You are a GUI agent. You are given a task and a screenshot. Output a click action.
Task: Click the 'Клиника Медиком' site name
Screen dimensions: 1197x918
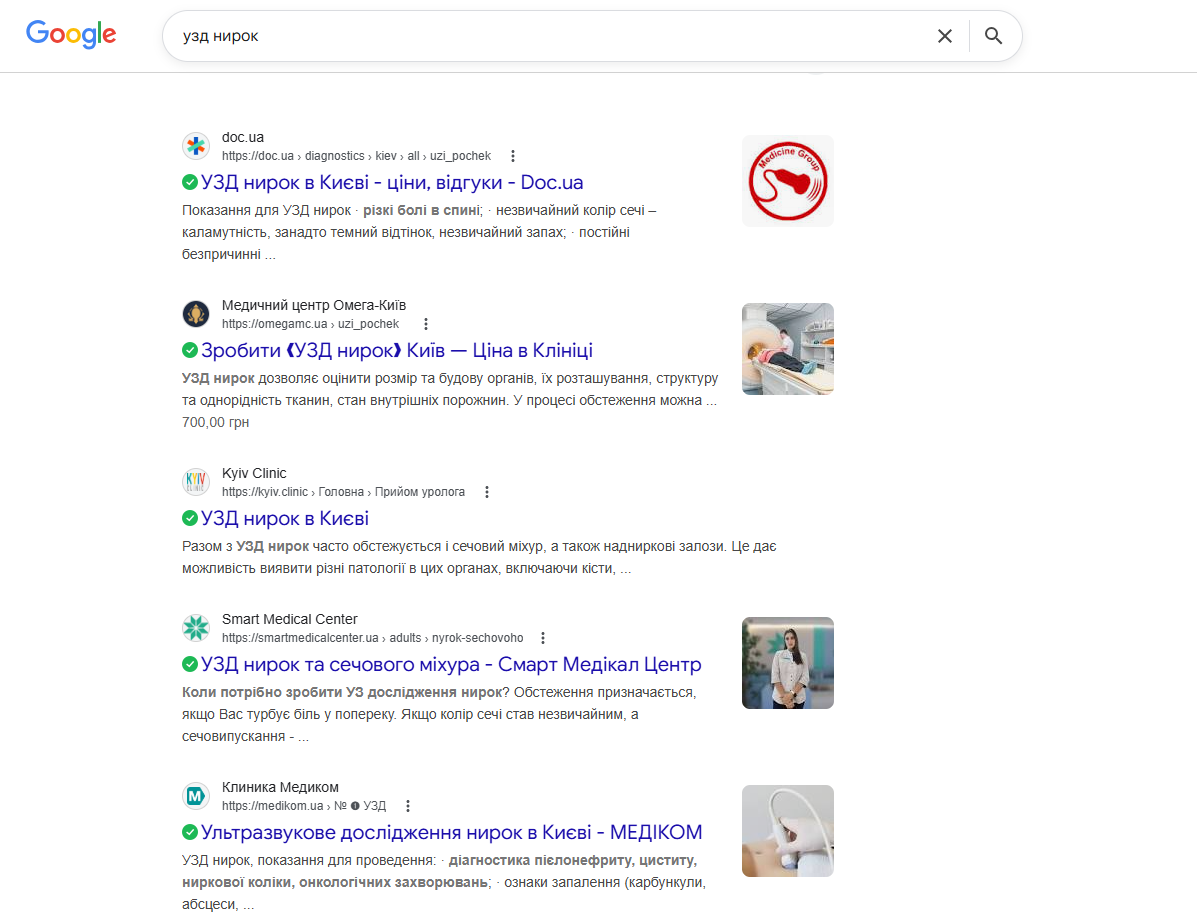click(280, 787)
